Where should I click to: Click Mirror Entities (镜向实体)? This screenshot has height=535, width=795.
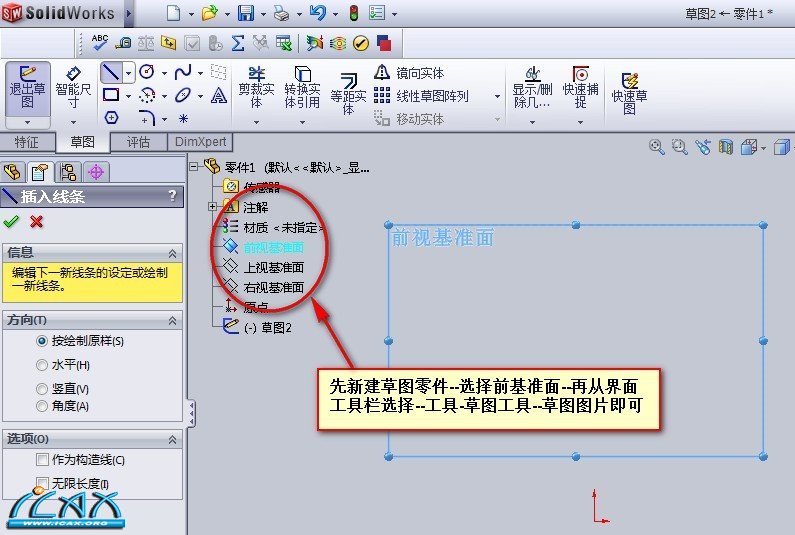click(410, 73)
